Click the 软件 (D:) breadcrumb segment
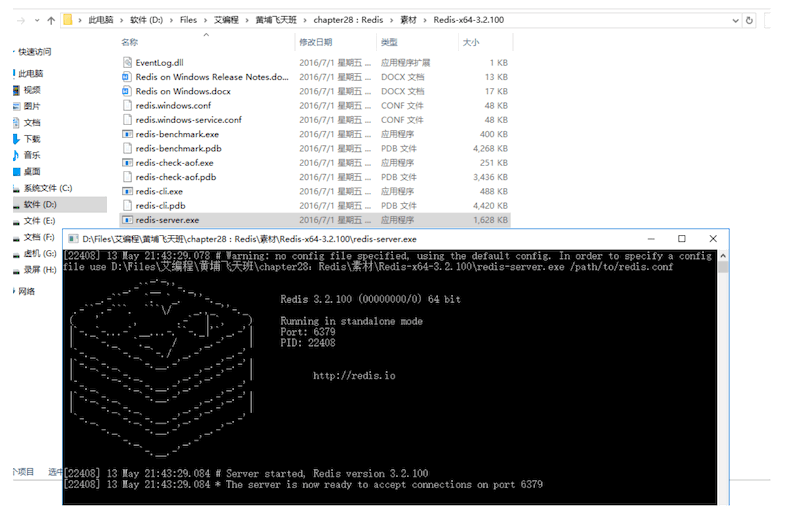Screen dimensions: 792x520 pos(146,20)
